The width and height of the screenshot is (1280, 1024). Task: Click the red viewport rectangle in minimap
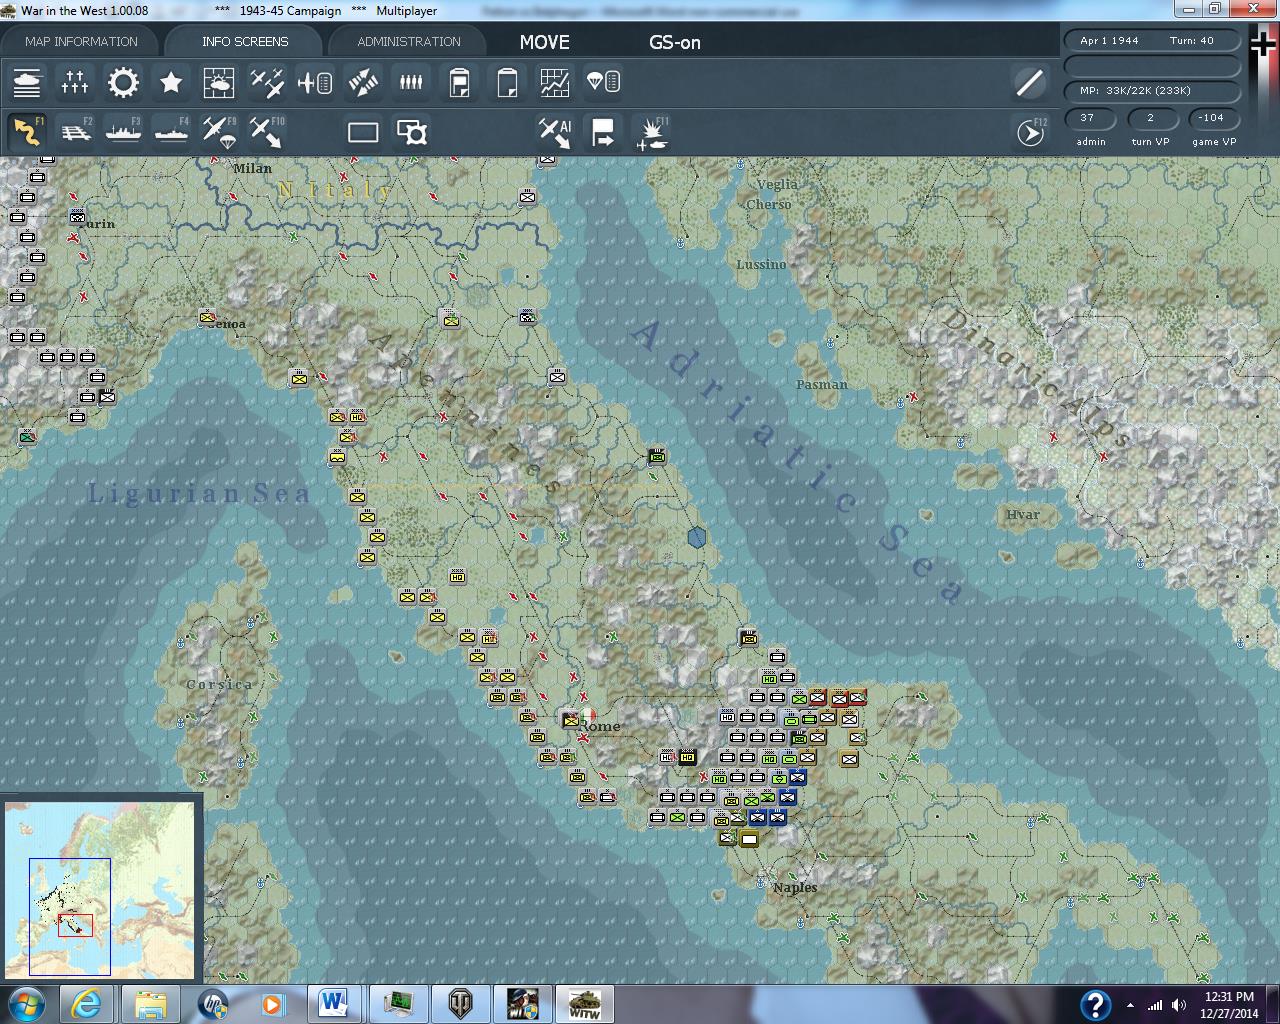point(75,925)
